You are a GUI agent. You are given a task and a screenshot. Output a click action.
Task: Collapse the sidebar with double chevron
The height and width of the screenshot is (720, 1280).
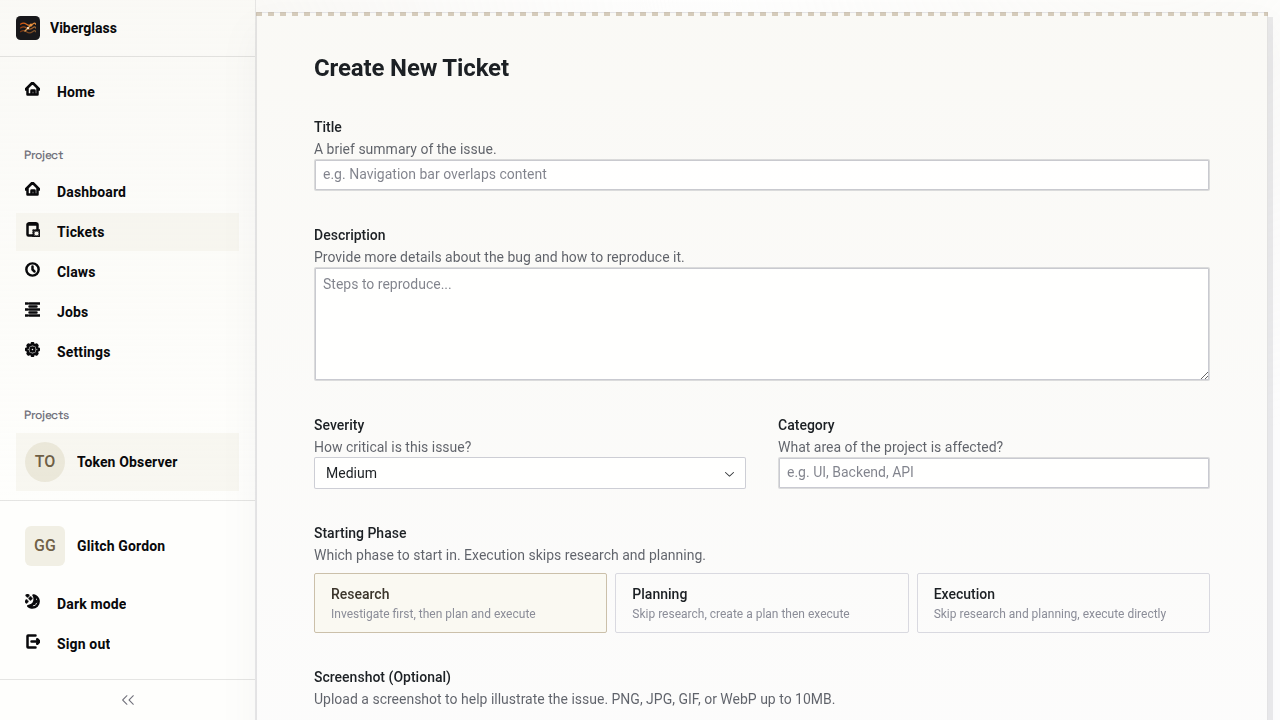point(128,700)
